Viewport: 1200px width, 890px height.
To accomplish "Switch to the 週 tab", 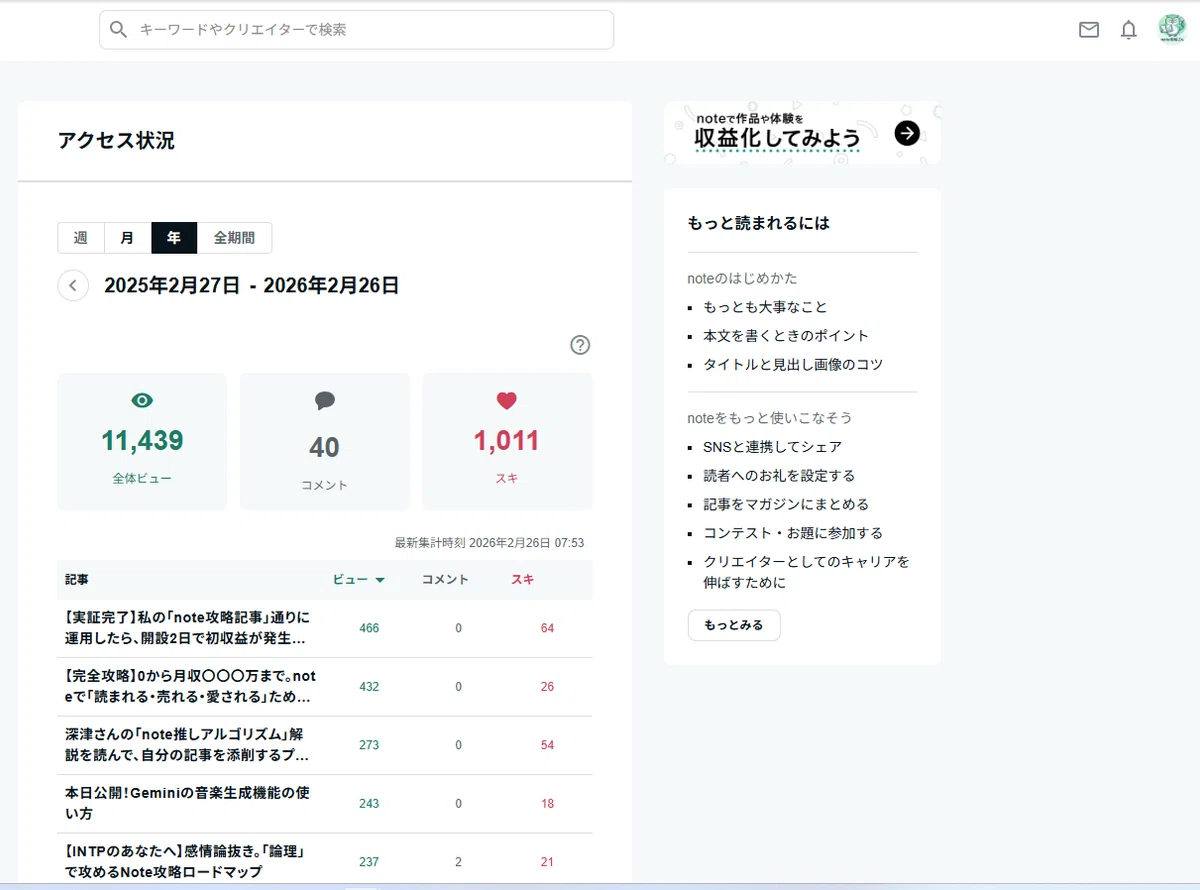I will click(81, 238).
